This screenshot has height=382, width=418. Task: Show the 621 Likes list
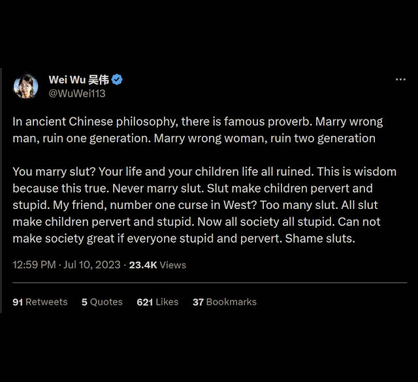(x=157, y=302)
